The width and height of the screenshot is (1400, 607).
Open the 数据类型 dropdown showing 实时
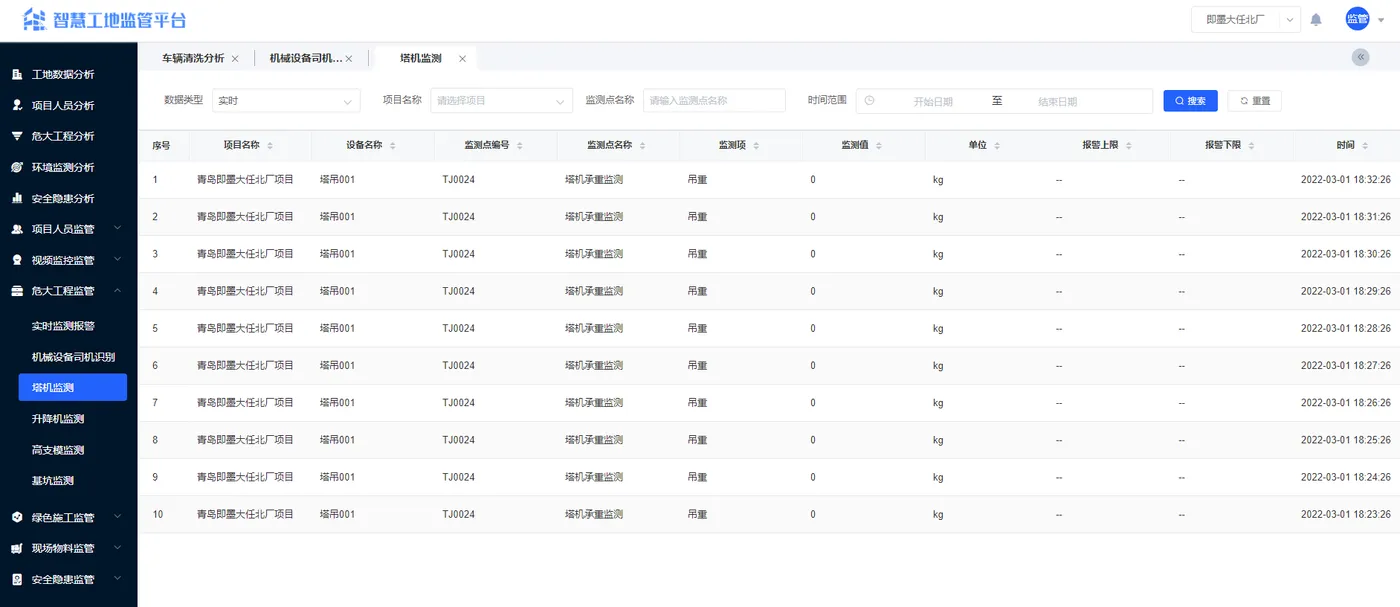(286, 101)
